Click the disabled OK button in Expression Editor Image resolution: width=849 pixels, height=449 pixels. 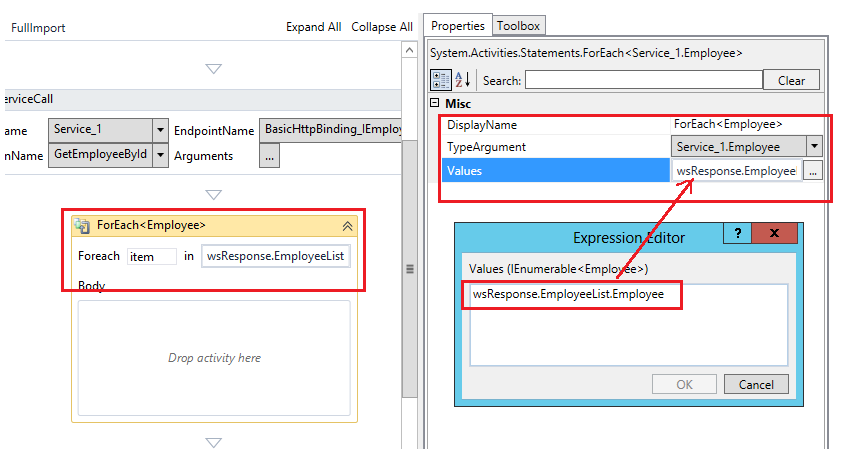click(684, 385)
